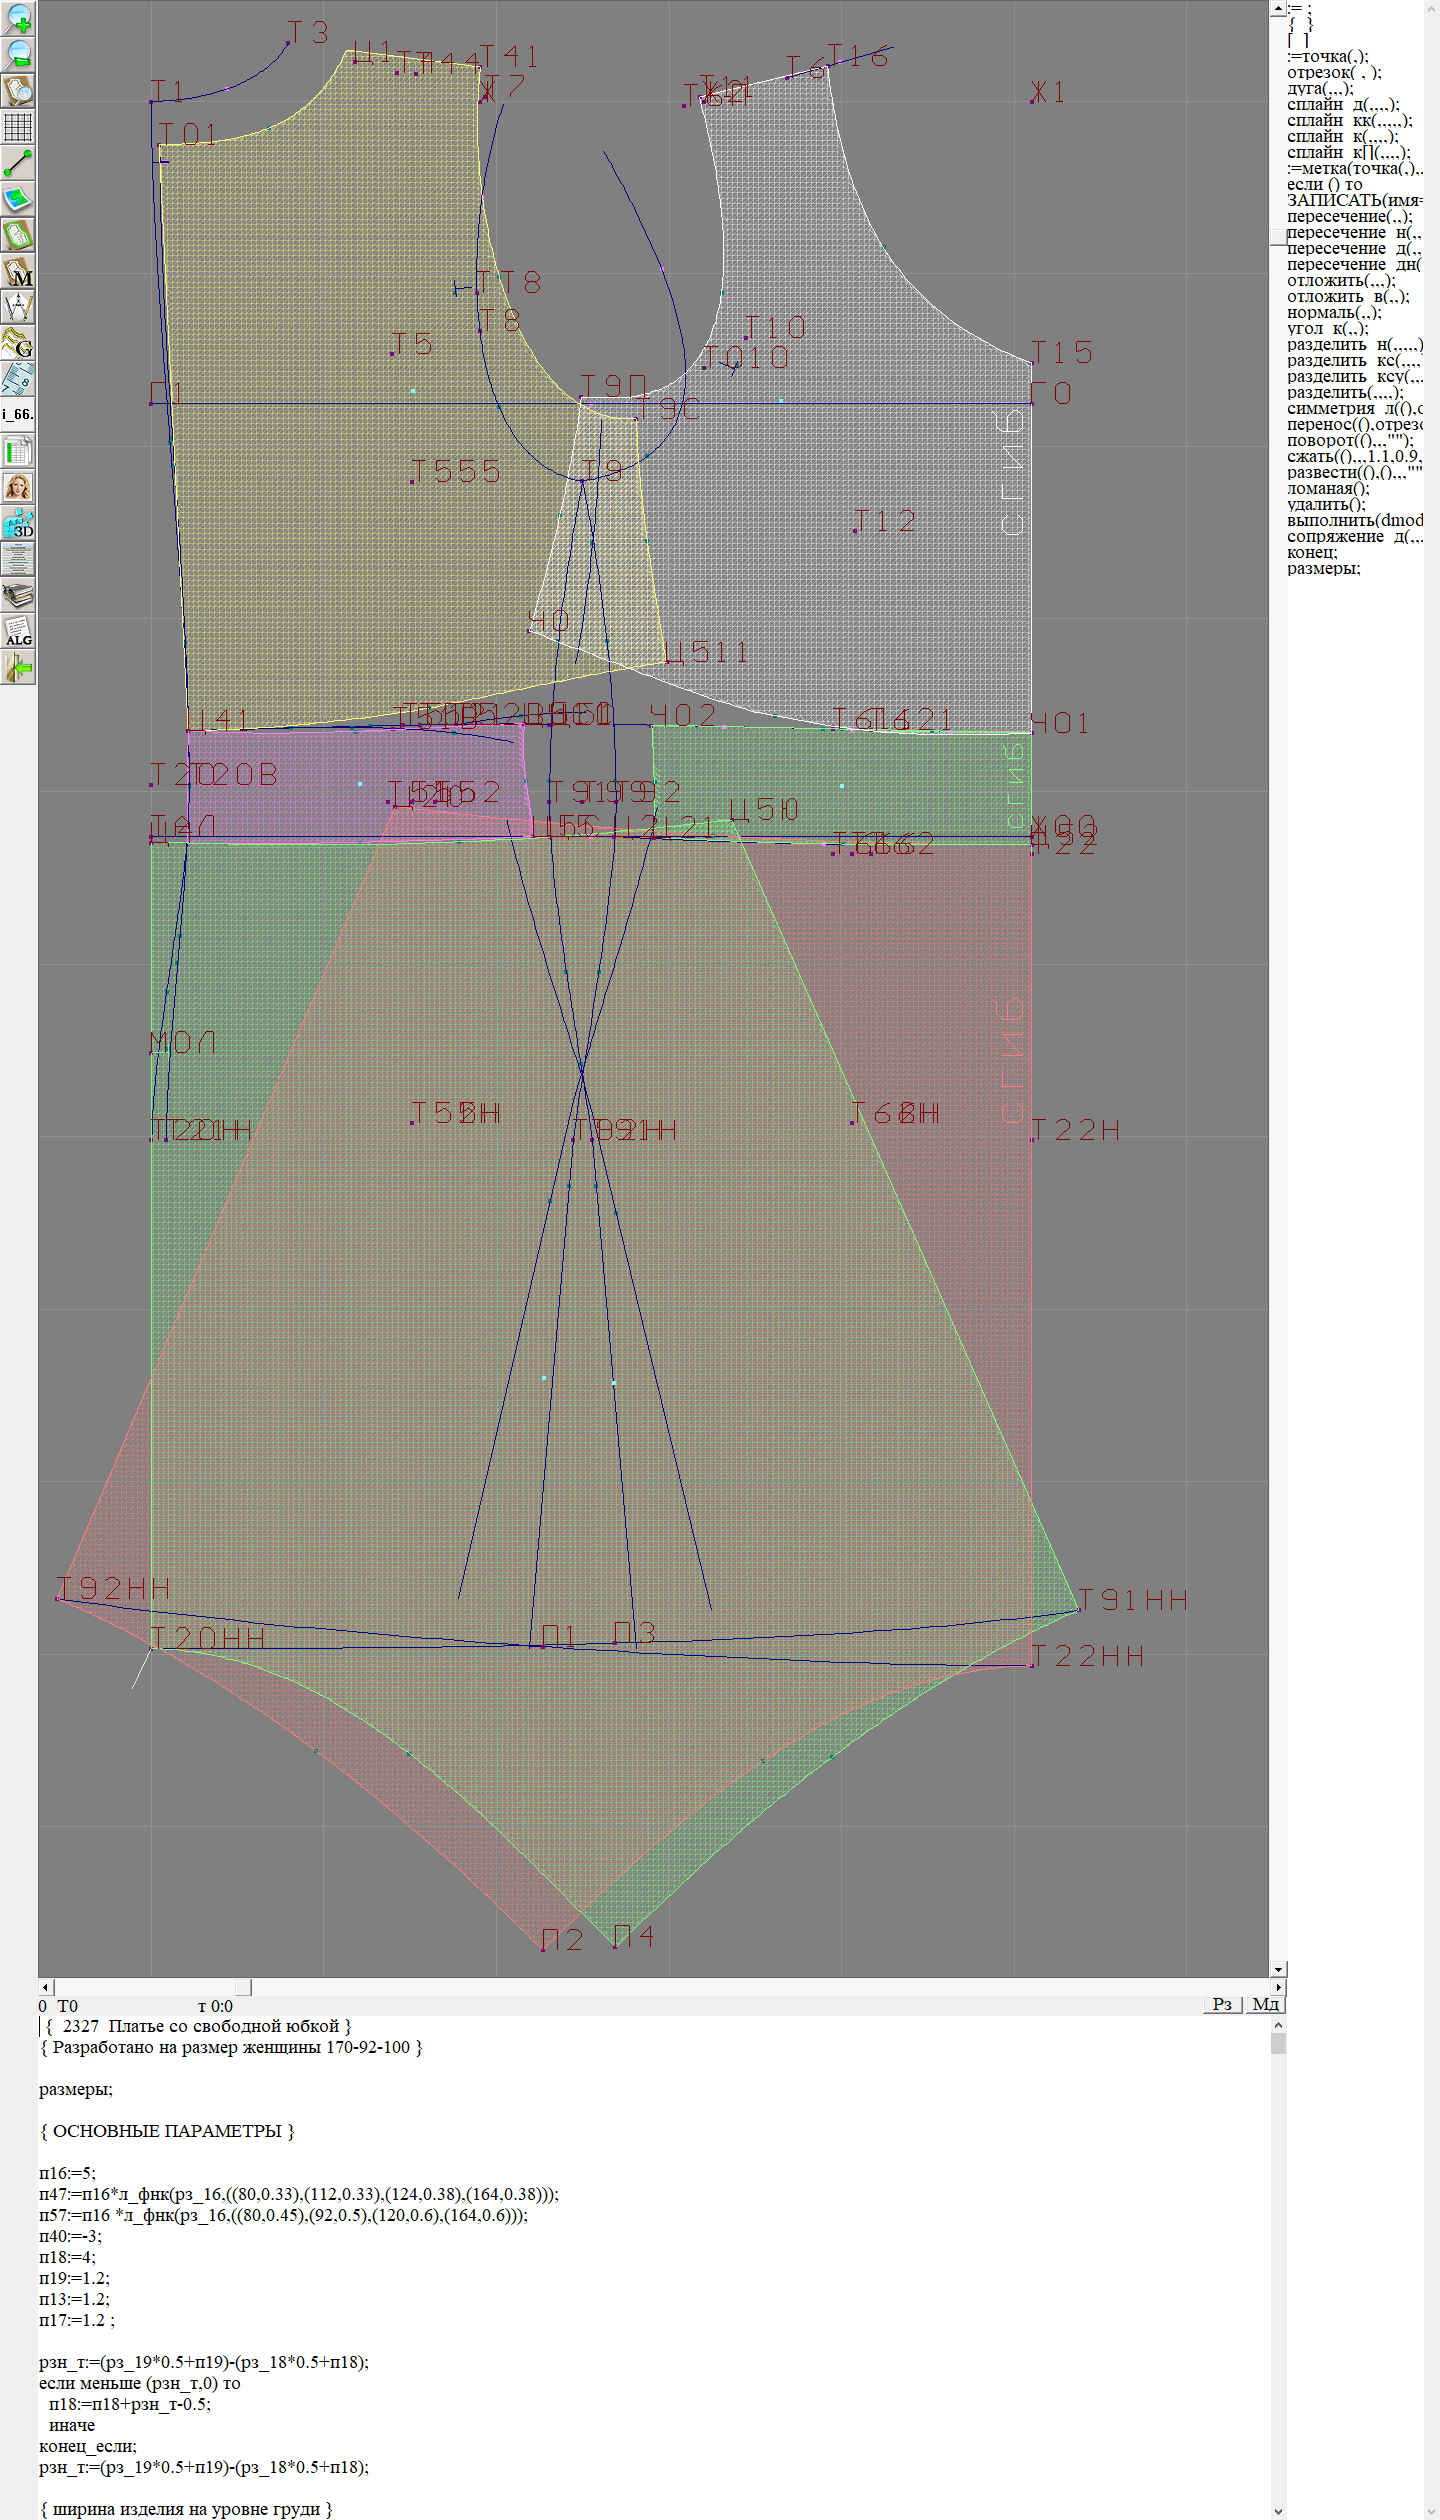Select the line segment tool icon

pos(18,163)
